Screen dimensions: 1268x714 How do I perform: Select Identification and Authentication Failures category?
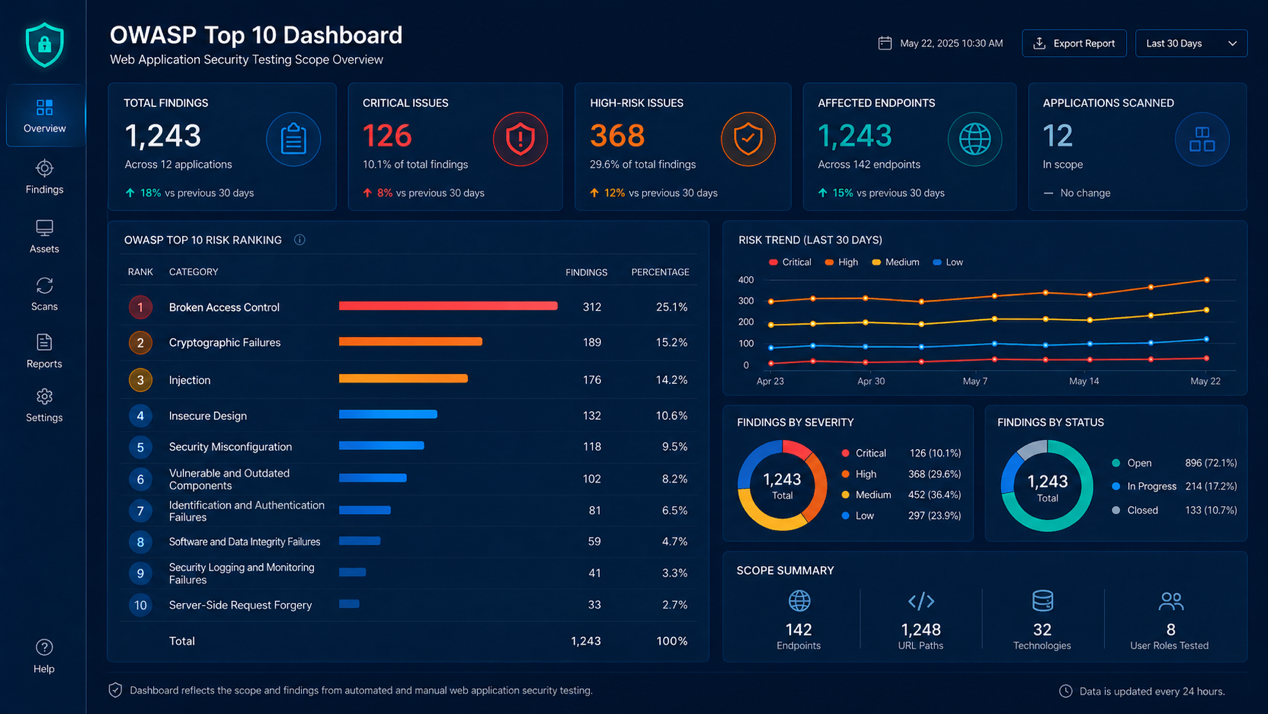coord(247,511)
